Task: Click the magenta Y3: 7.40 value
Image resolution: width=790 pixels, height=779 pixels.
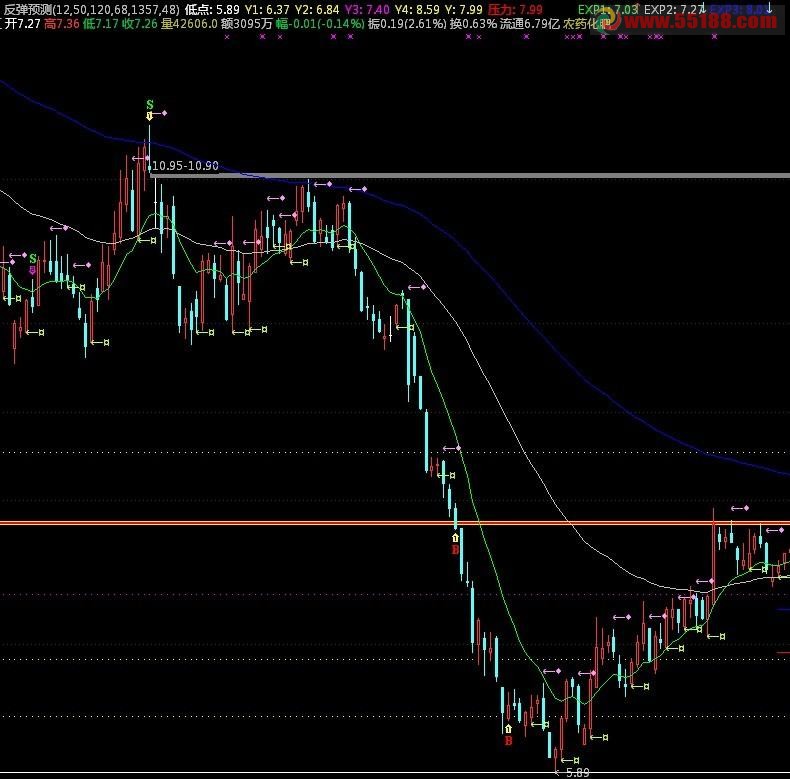Action: pos(367,10)
